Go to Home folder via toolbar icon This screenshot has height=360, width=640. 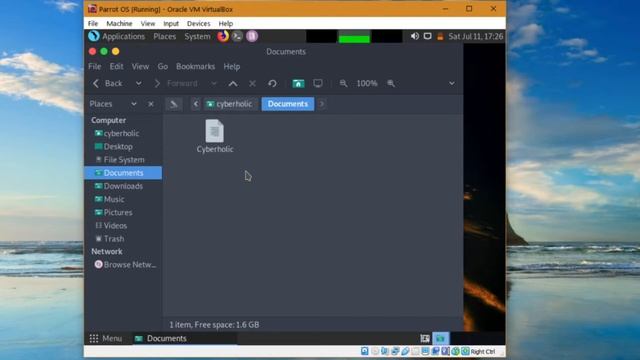(x=298, y=84)
